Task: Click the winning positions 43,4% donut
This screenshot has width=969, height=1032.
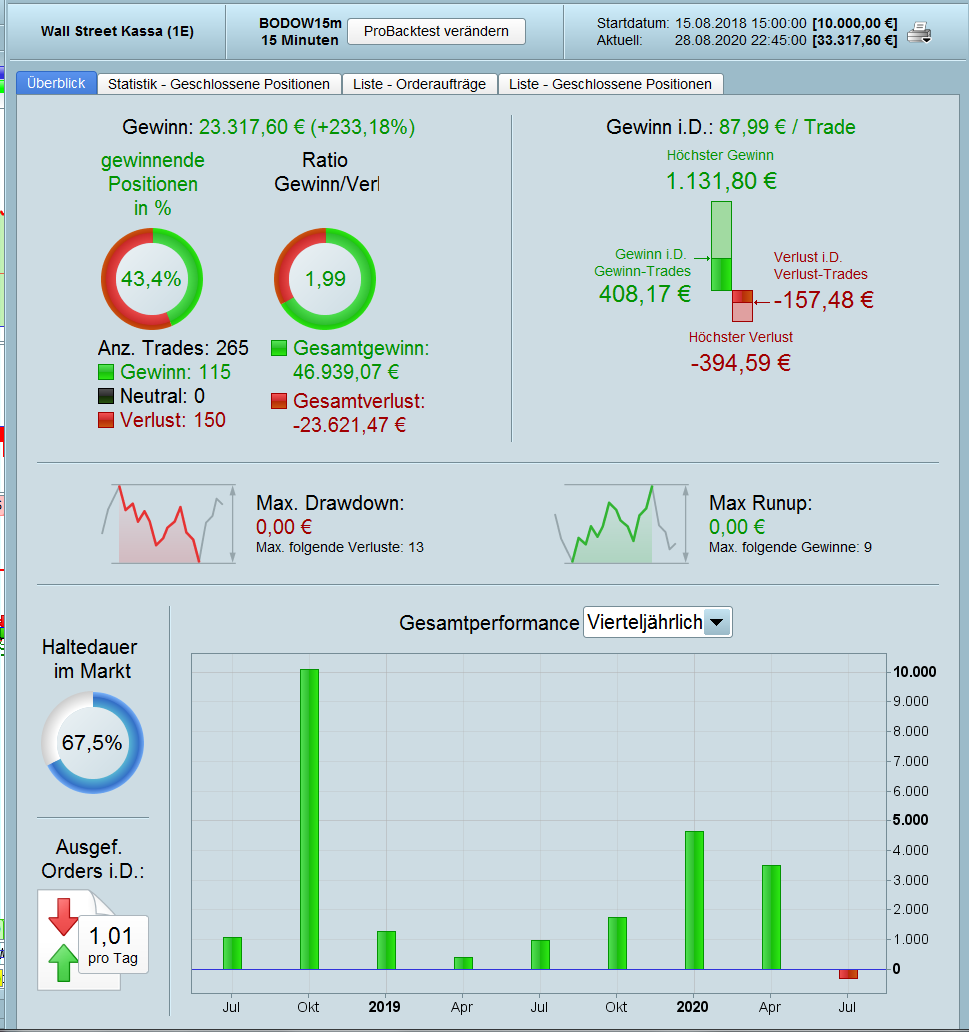Action: pos(152,279)
